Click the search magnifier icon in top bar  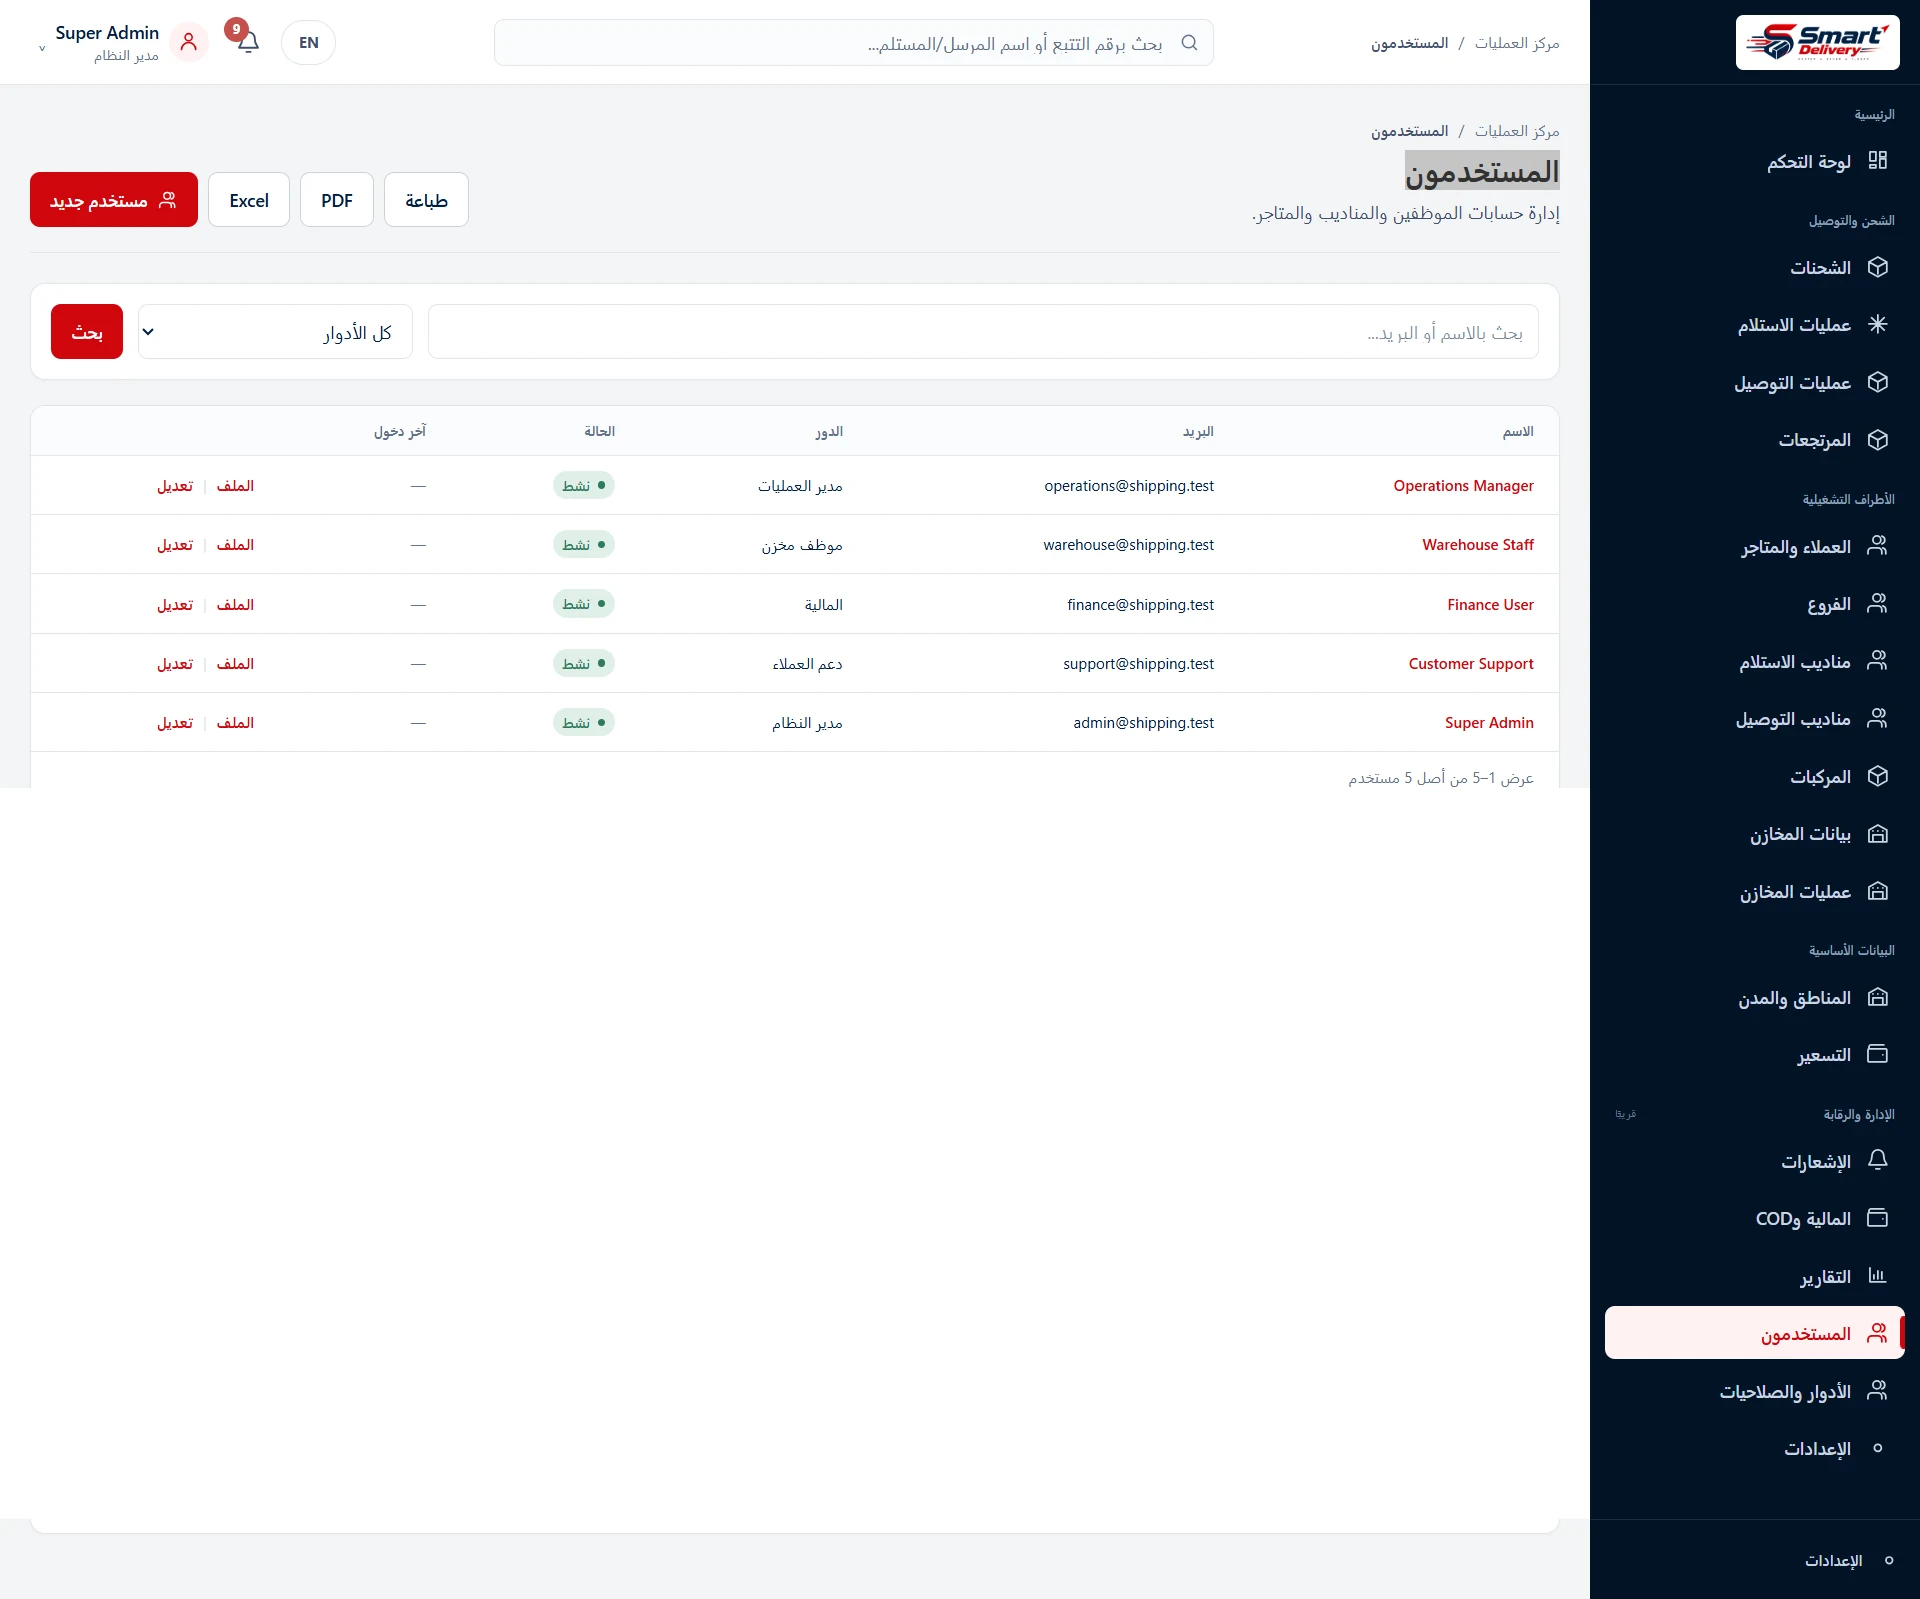(x=1189, y=42)
